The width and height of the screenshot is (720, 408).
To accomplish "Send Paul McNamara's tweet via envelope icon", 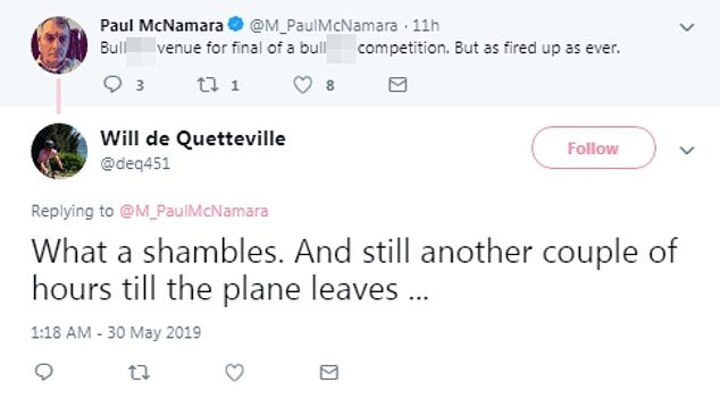I will pos(397,86).
